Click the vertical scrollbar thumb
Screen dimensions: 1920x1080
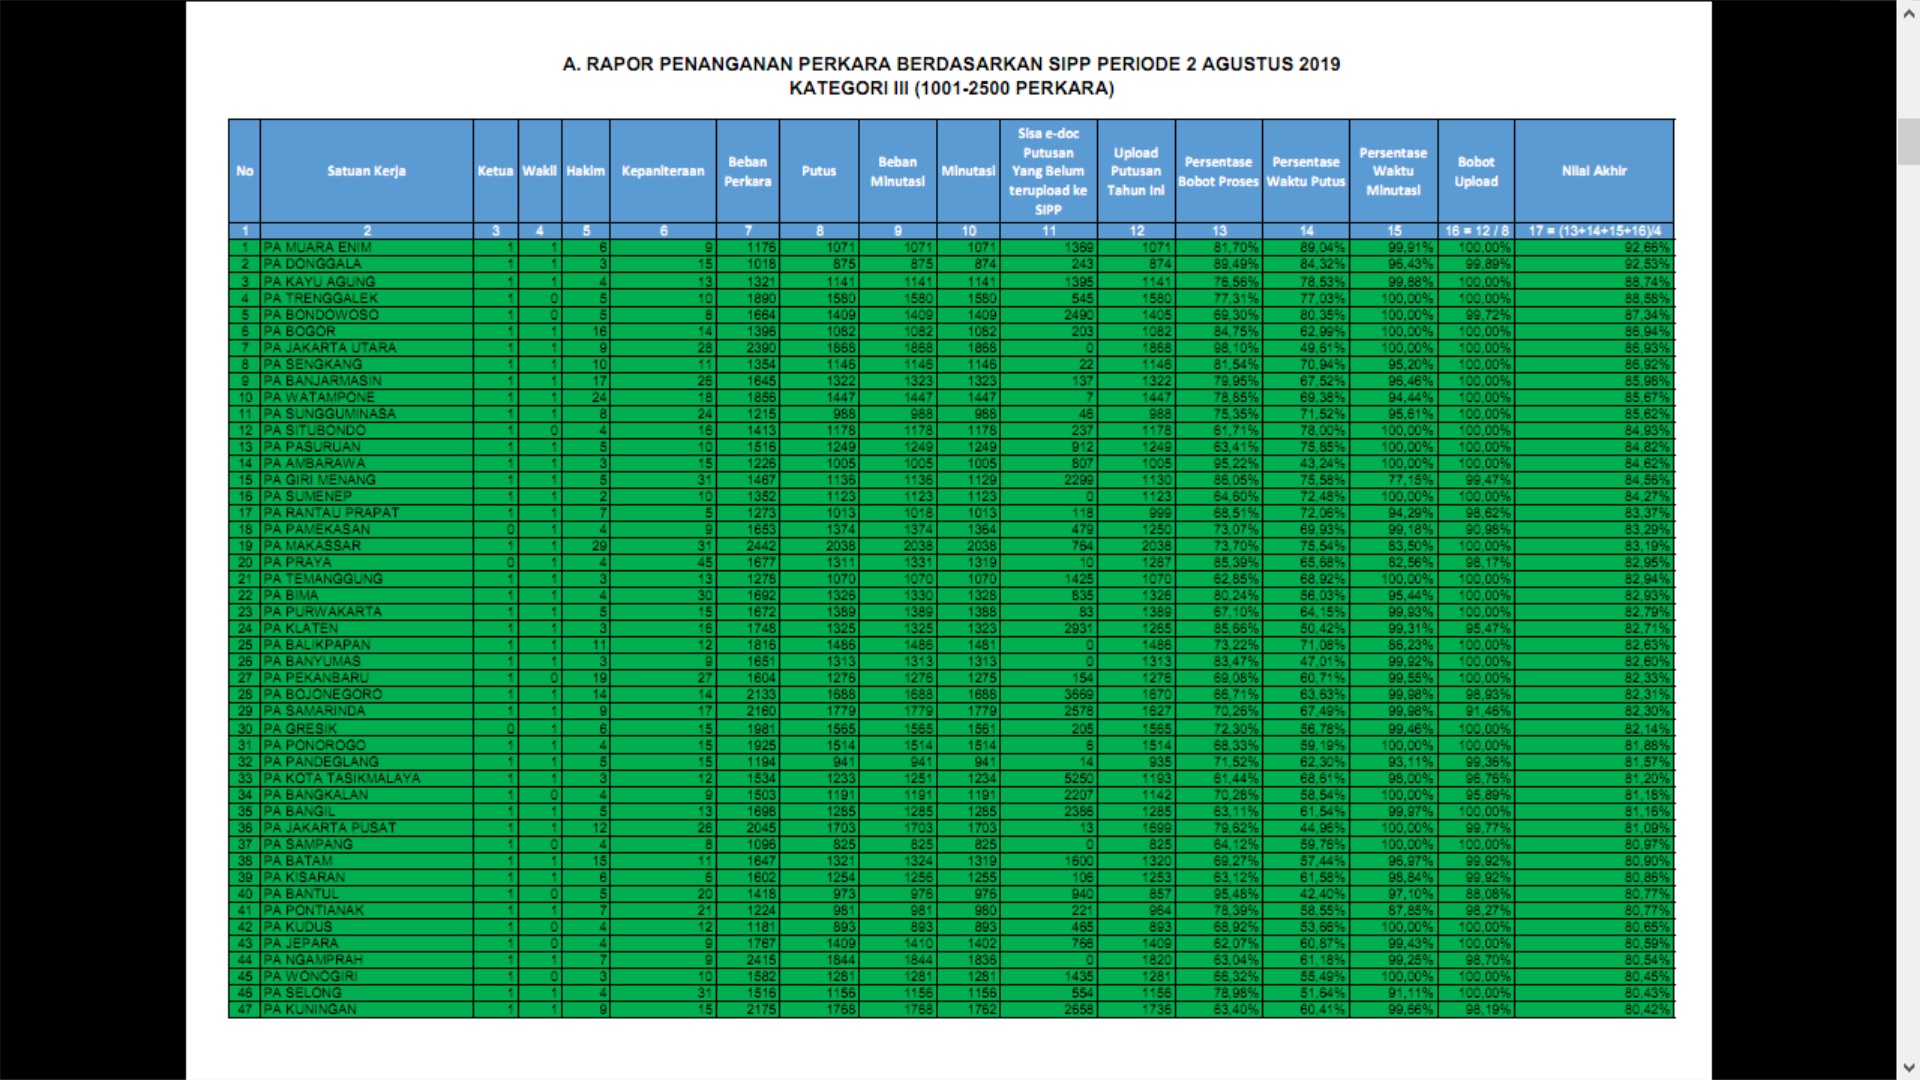1908,141
